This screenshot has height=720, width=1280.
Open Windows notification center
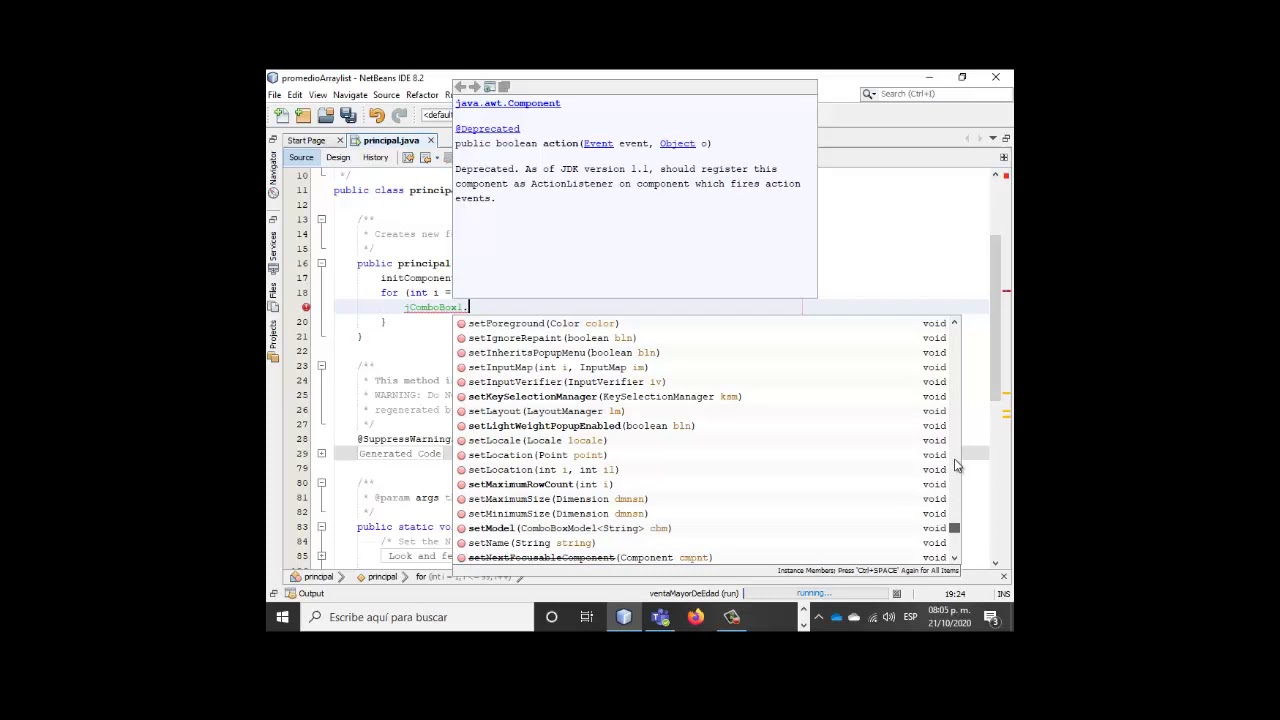pyautogui.click(x=991, y=617)
